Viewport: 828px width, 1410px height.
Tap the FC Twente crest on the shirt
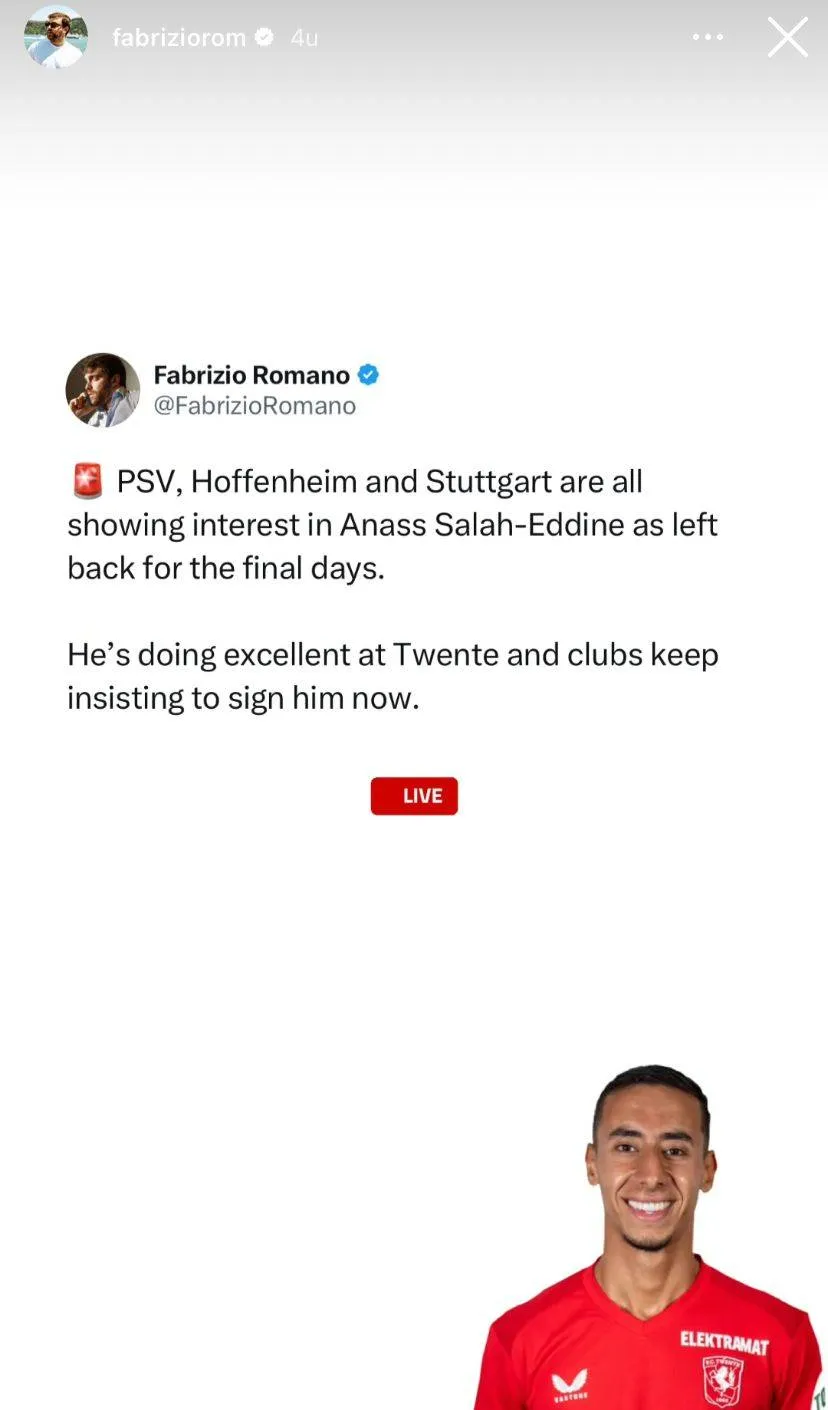point(723,1380)
